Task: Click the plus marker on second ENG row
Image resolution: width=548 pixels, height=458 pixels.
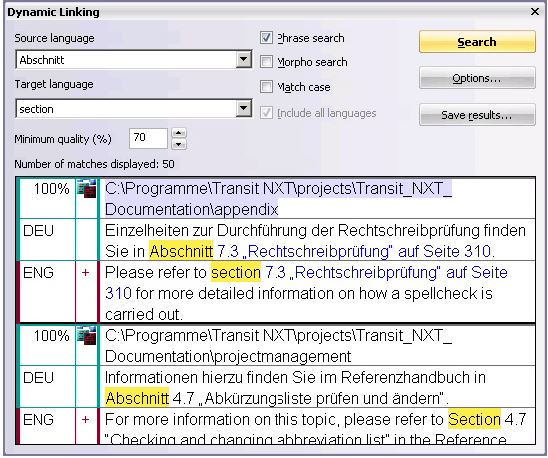Action: 85,420
